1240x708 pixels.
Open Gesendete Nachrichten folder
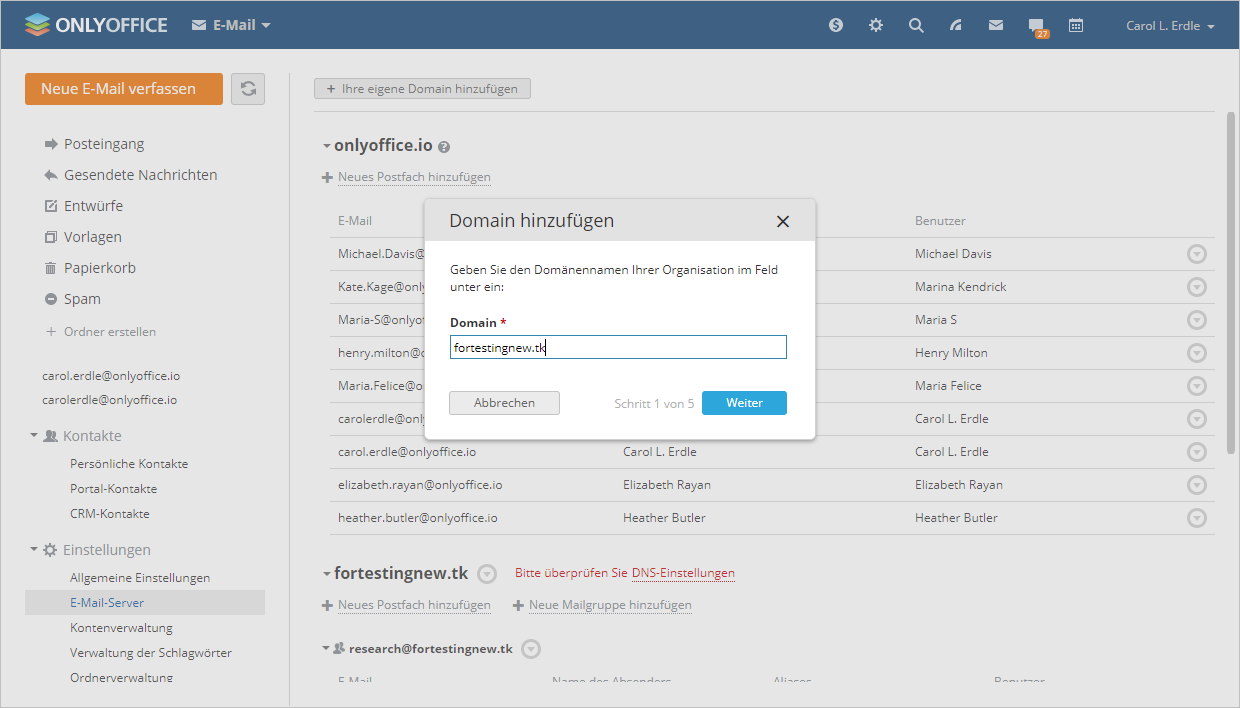pos(140,175)
